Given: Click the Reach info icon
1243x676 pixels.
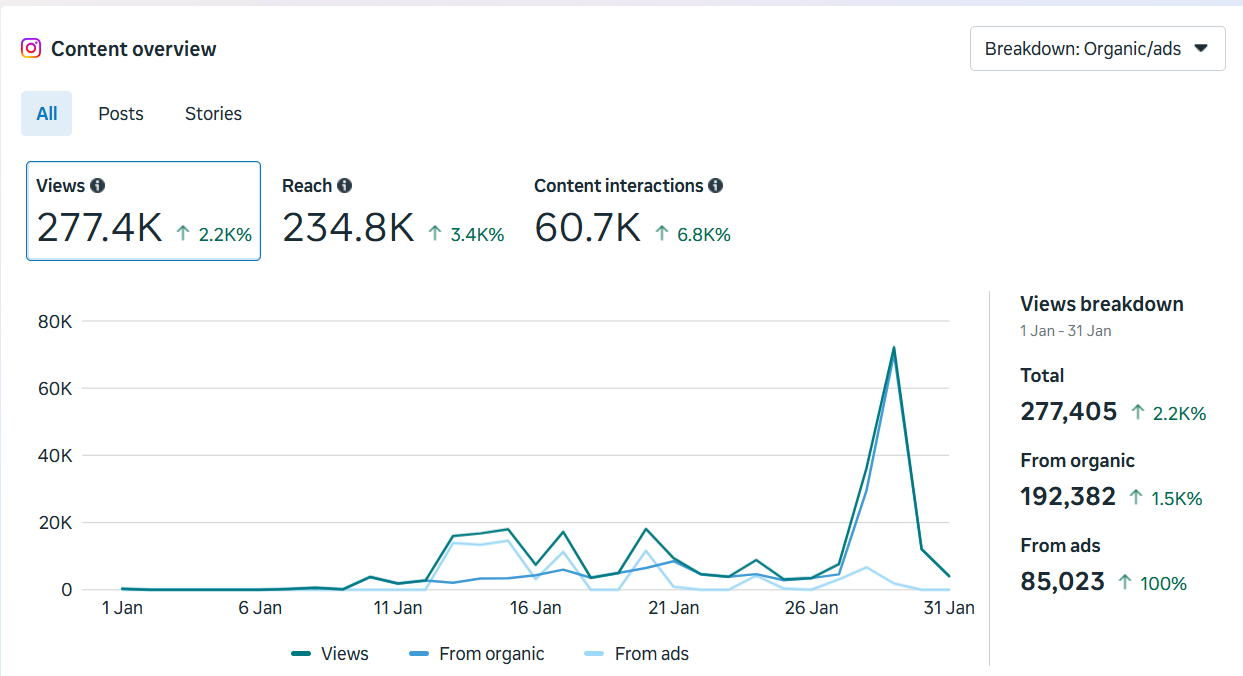Looking at the screenshot, I should click(345, 185).
